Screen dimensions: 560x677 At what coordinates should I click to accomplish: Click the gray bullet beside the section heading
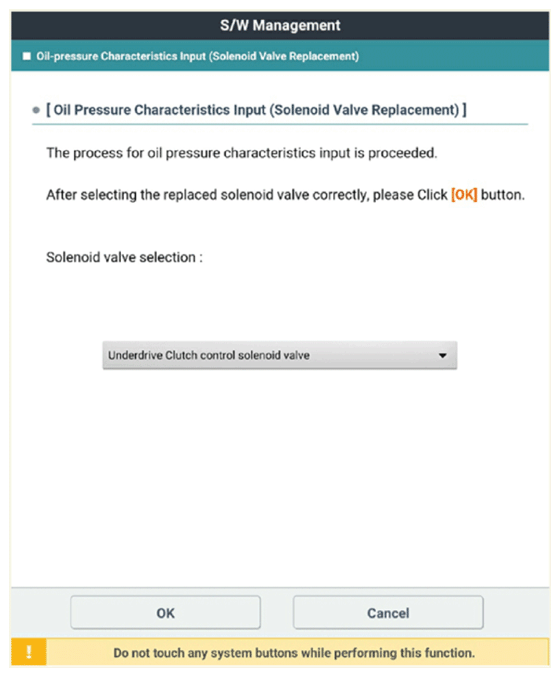pyautogui.click(x=36, y=110)
